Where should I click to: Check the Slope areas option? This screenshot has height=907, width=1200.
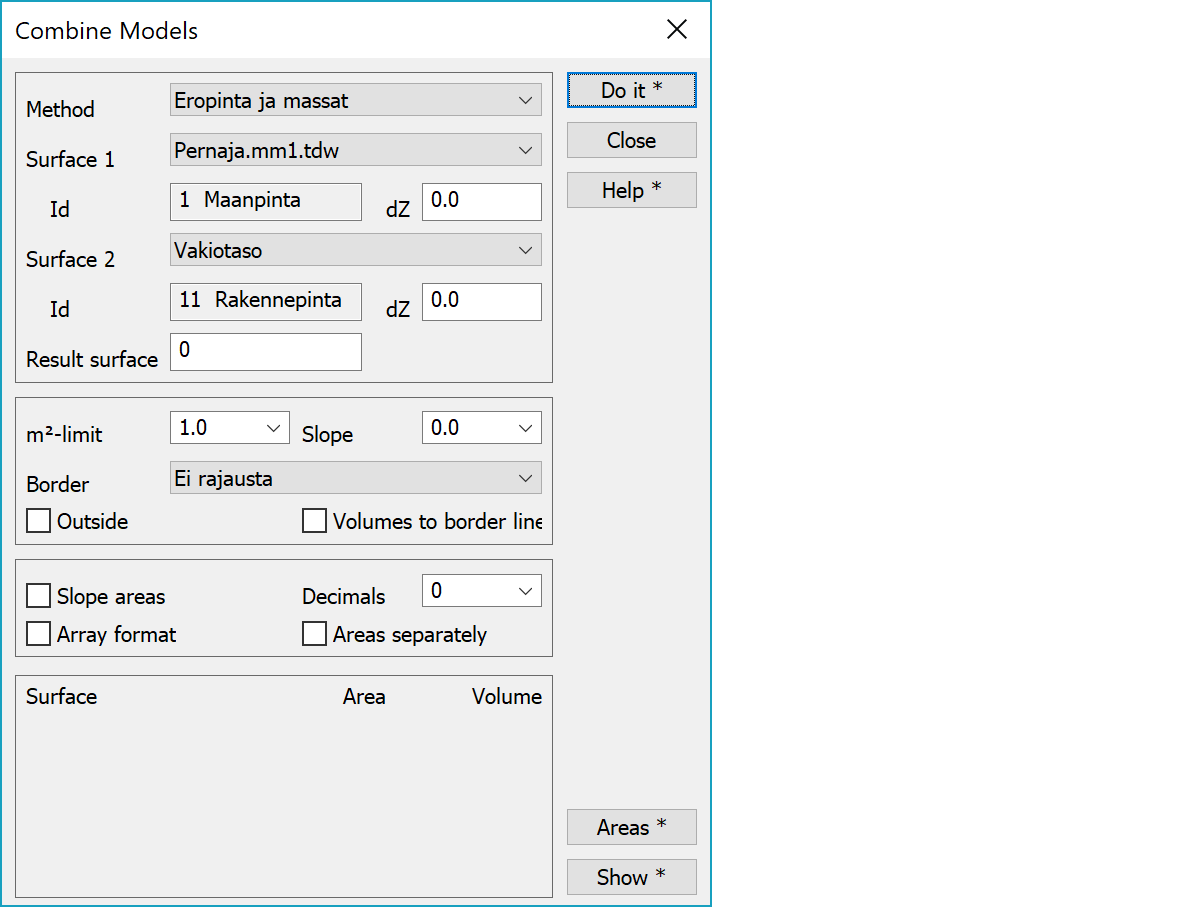tap(39, 596)
